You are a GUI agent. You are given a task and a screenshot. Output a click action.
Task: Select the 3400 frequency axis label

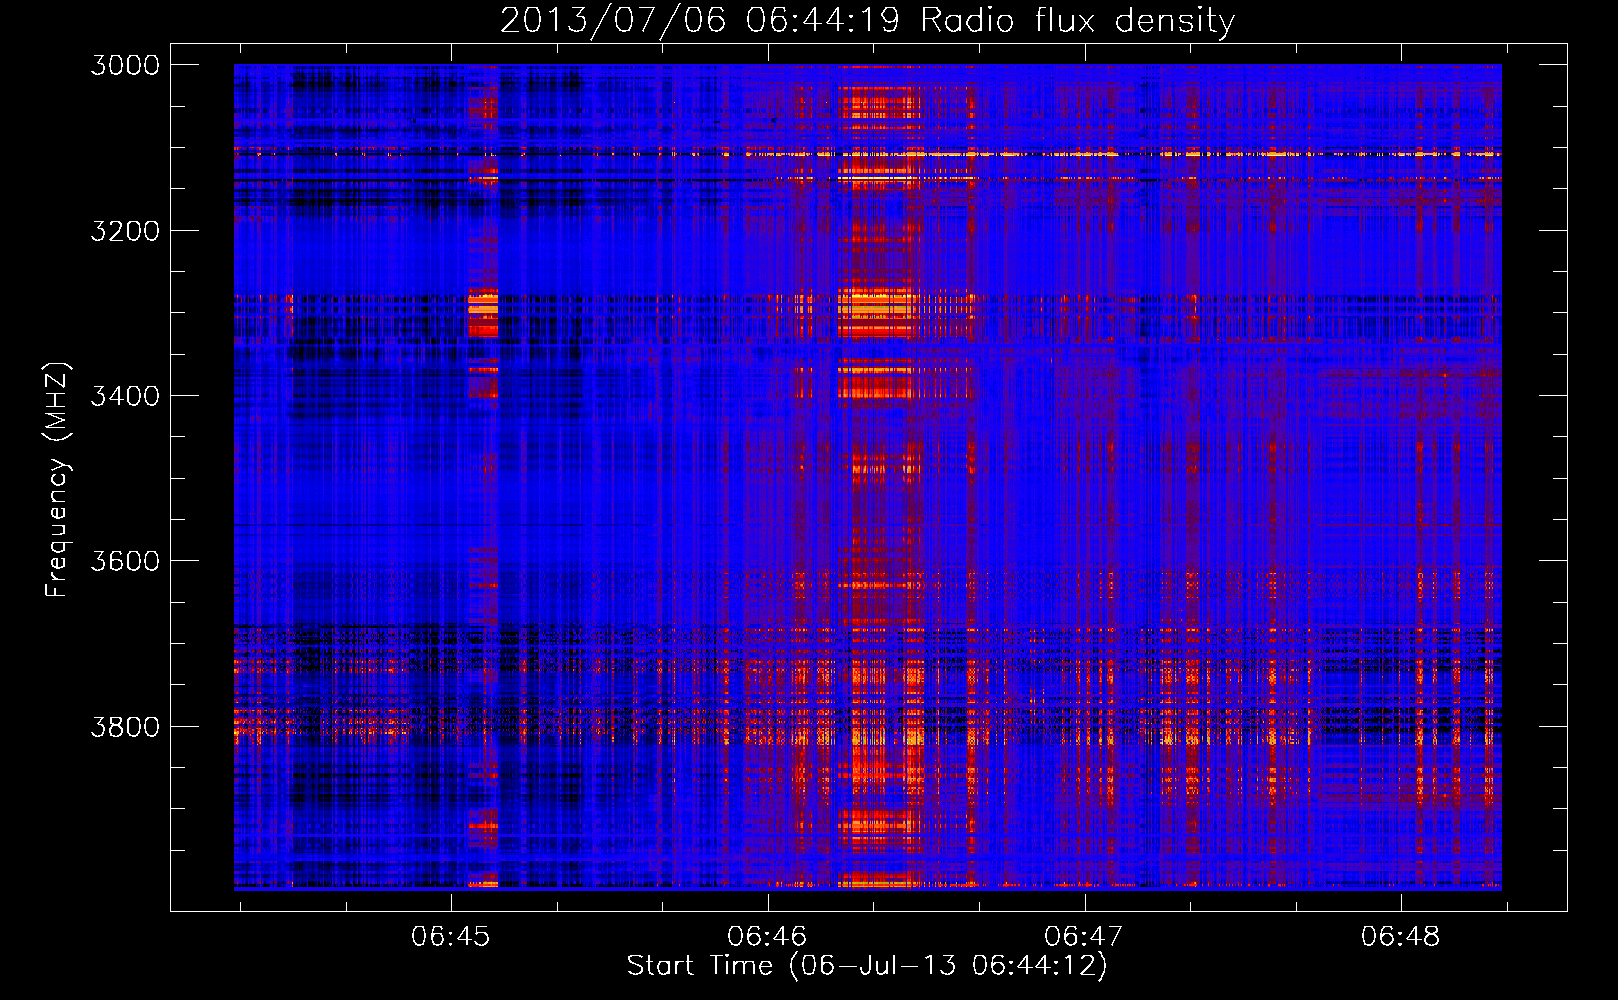125,396
